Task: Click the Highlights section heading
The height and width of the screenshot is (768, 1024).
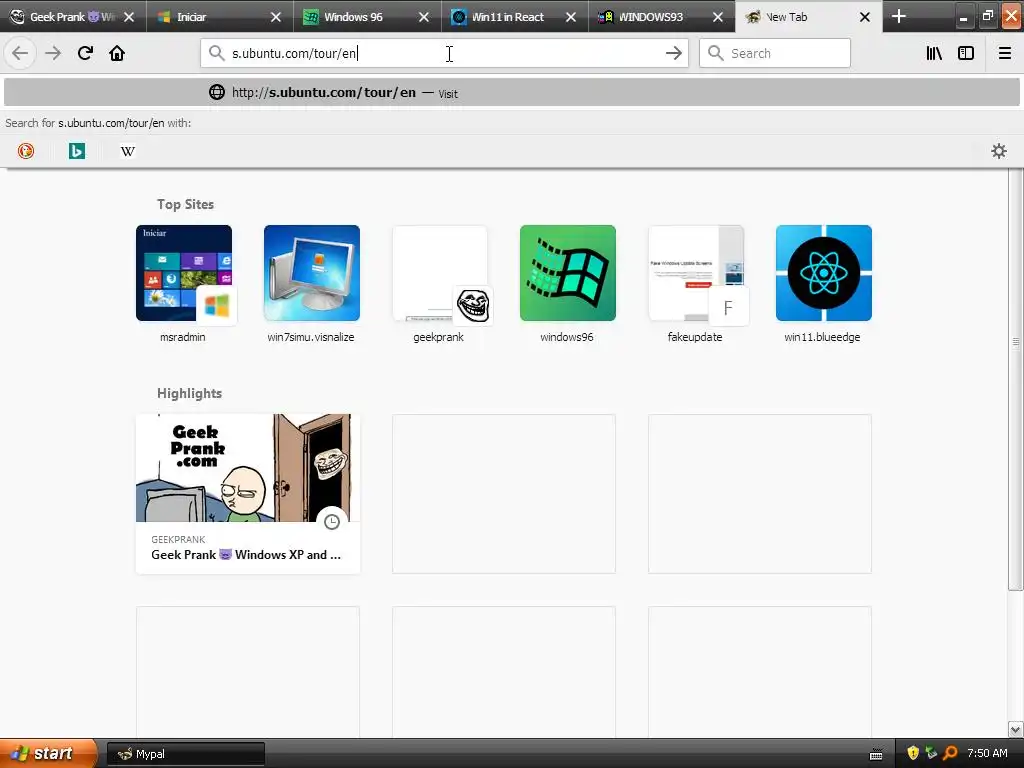Action: (189, 393)
